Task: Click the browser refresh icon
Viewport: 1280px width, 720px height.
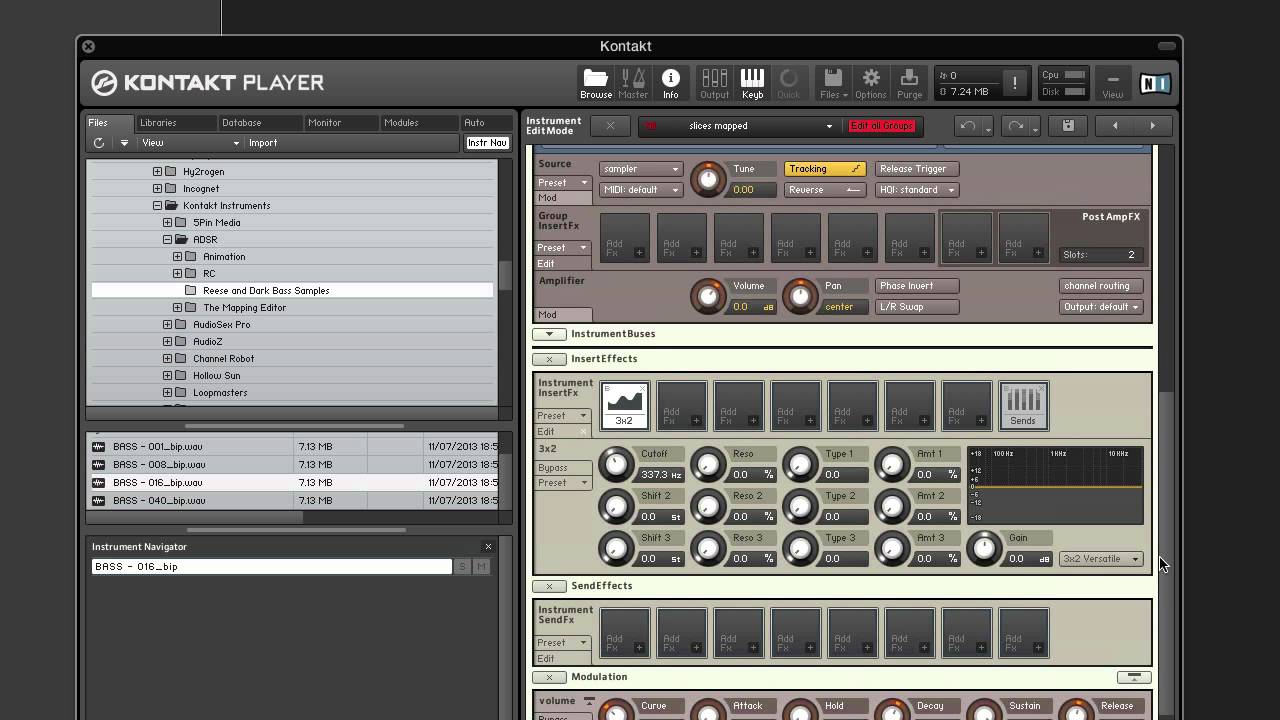Action: click(x=99, y=143)
